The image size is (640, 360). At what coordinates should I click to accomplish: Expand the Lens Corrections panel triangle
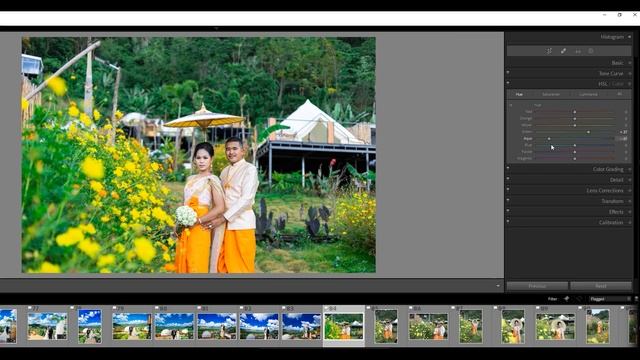(x=630, y=191)
